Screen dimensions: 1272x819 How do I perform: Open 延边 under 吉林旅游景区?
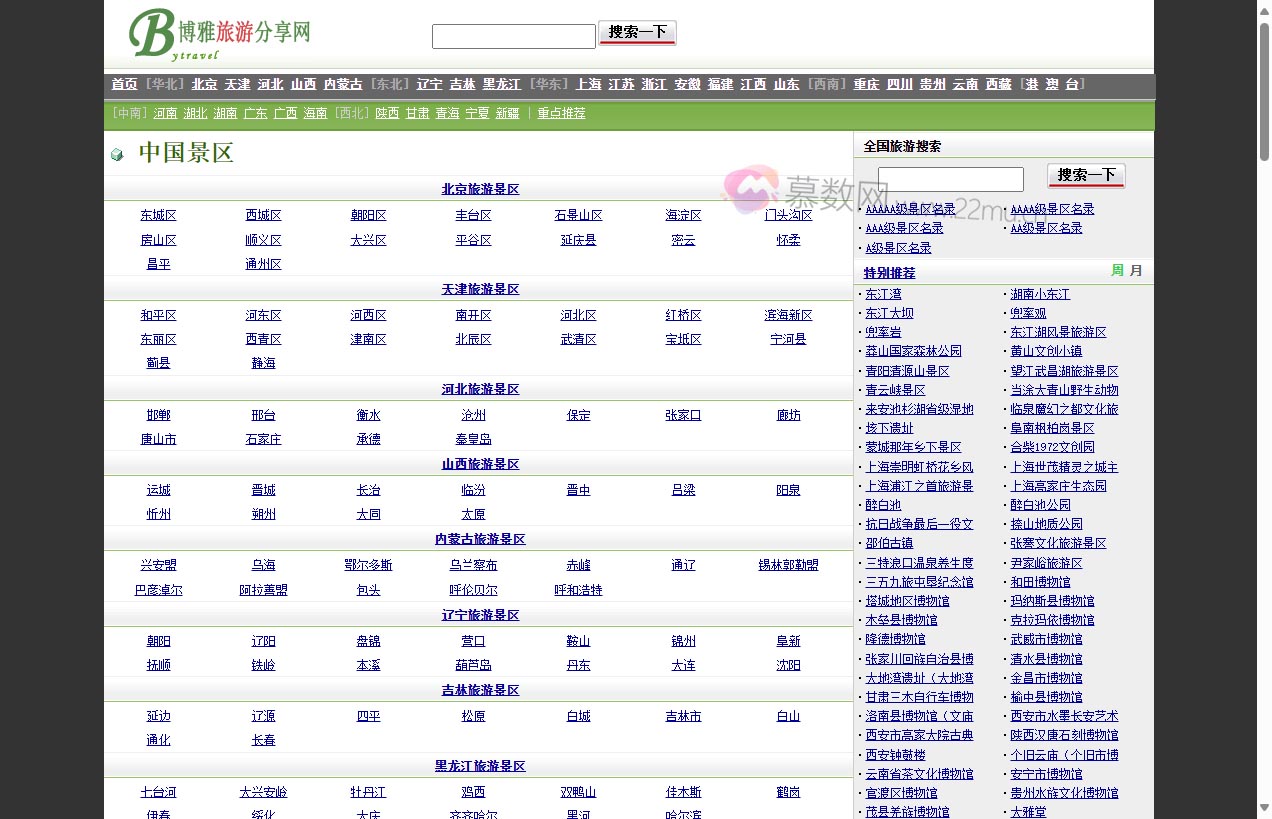pyautogui.click(x=157, y=716)
